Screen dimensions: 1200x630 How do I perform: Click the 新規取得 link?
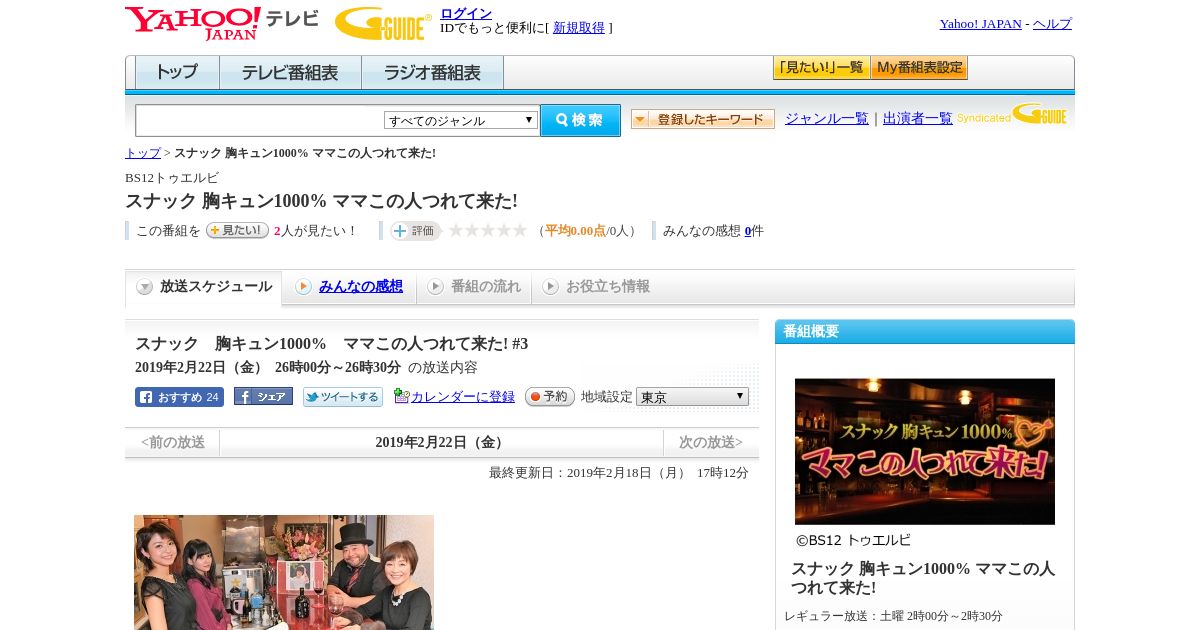coord(579,28)
